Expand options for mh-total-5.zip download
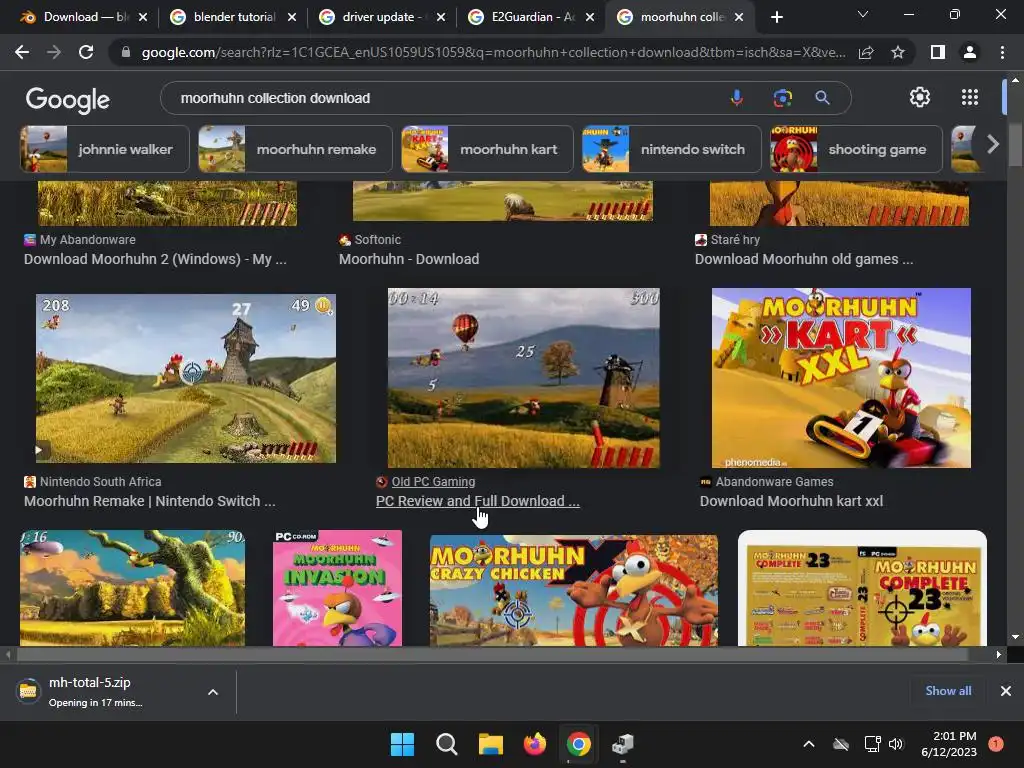 (x=213, y=692)
